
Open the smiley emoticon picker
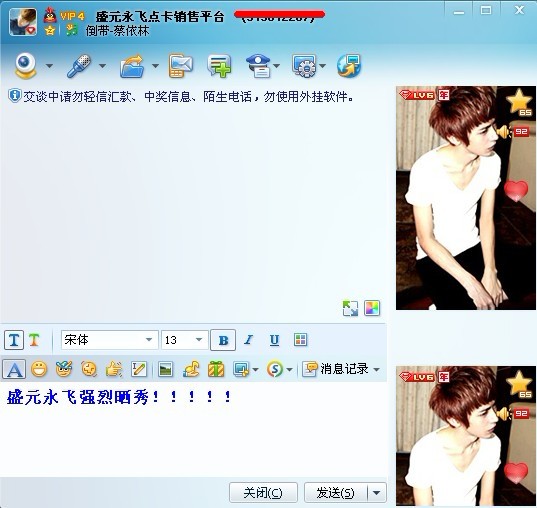click(x=39, y=369)
